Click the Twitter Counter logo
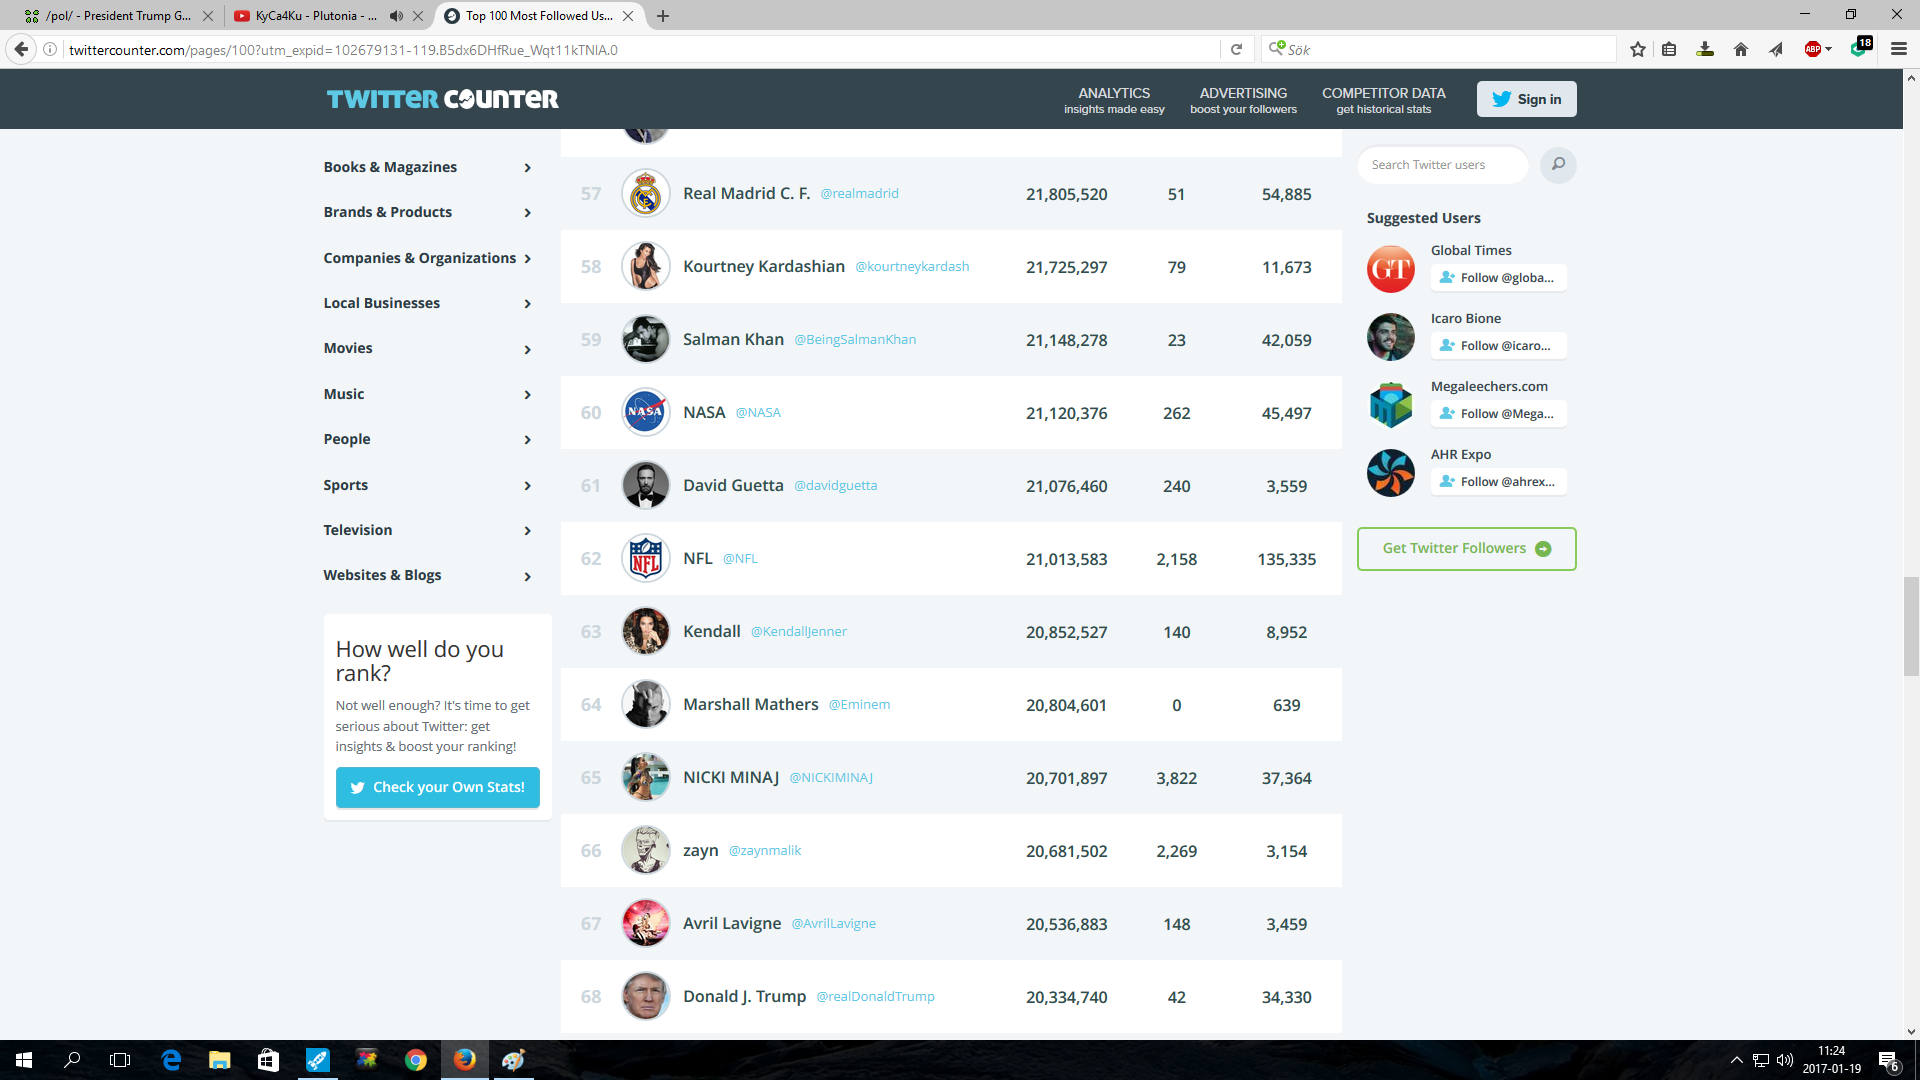Screen dimensions: 1920x1080 pos(442,99)
